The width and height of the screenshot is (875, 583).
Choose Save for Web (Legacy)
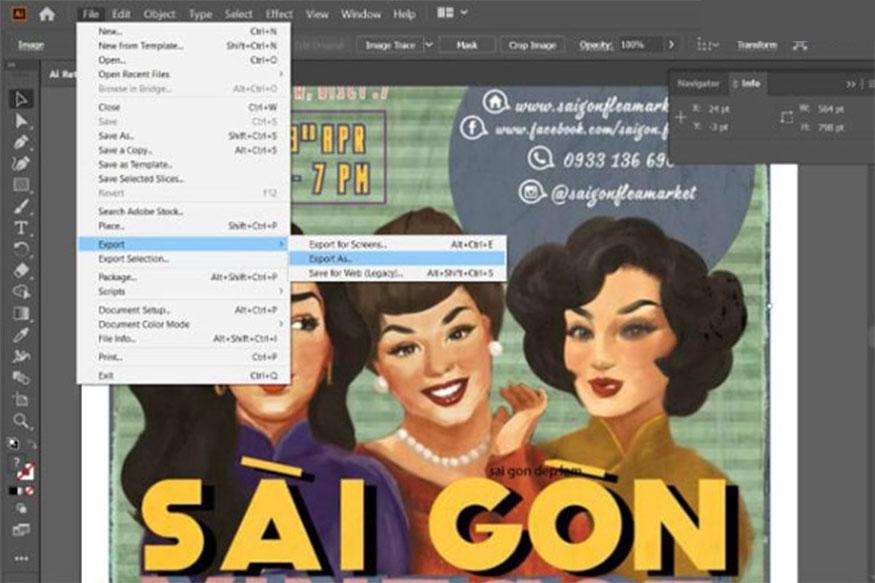pyautogui.click(x=397, y=273)
